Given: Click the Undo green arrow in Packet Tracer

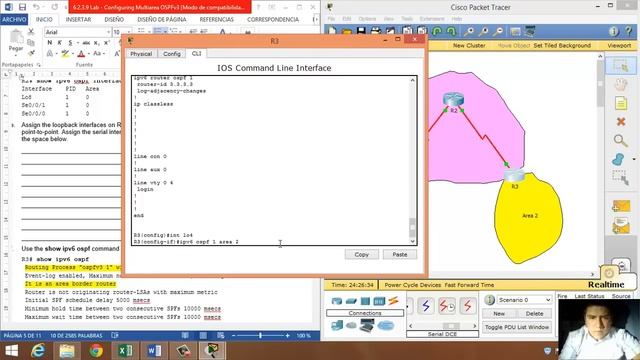Looking at the screenshot, I should click(437, 31).
